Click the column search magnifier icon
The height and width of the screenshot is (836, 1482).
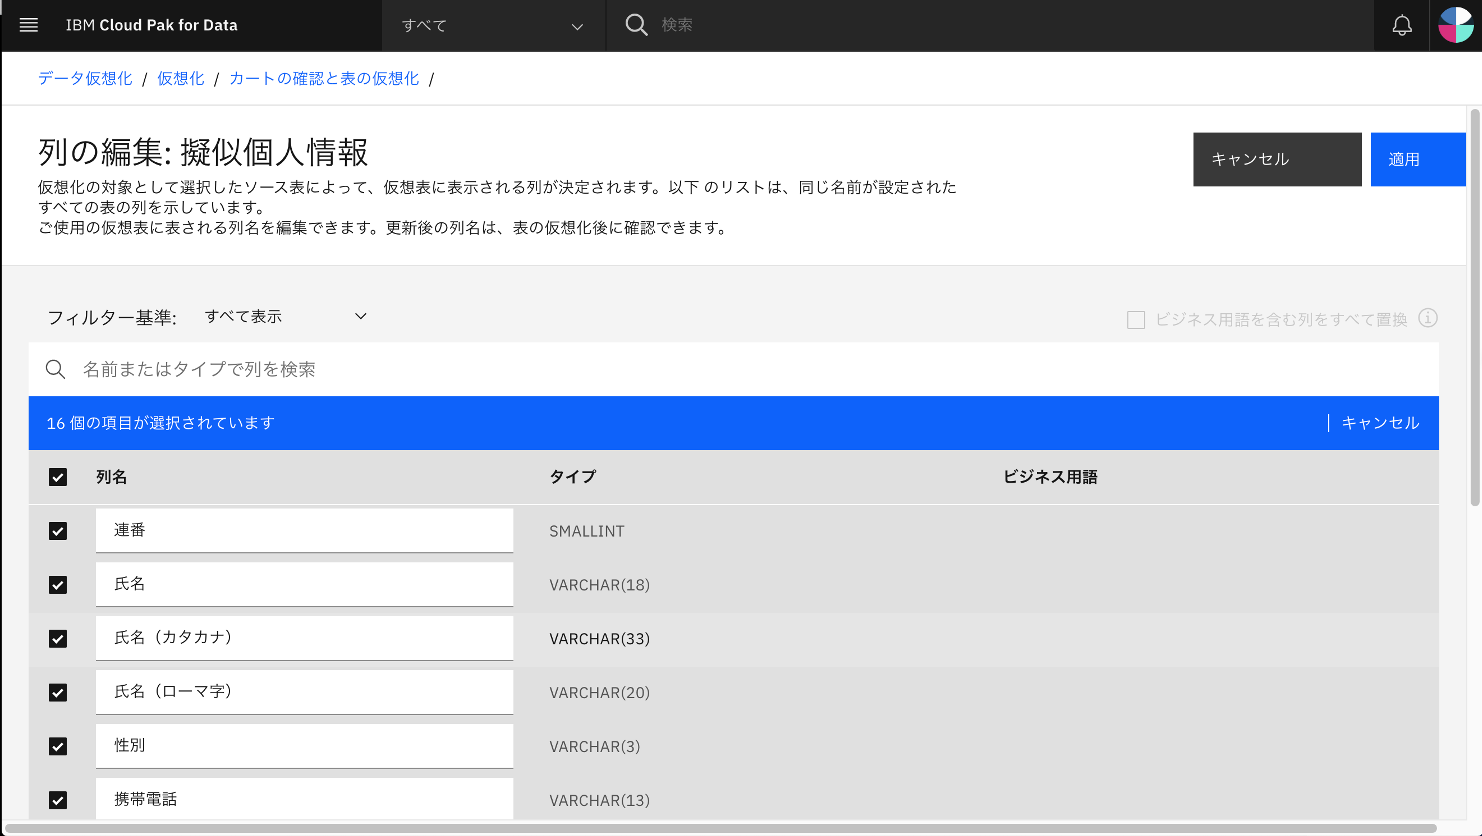point(55,369)
